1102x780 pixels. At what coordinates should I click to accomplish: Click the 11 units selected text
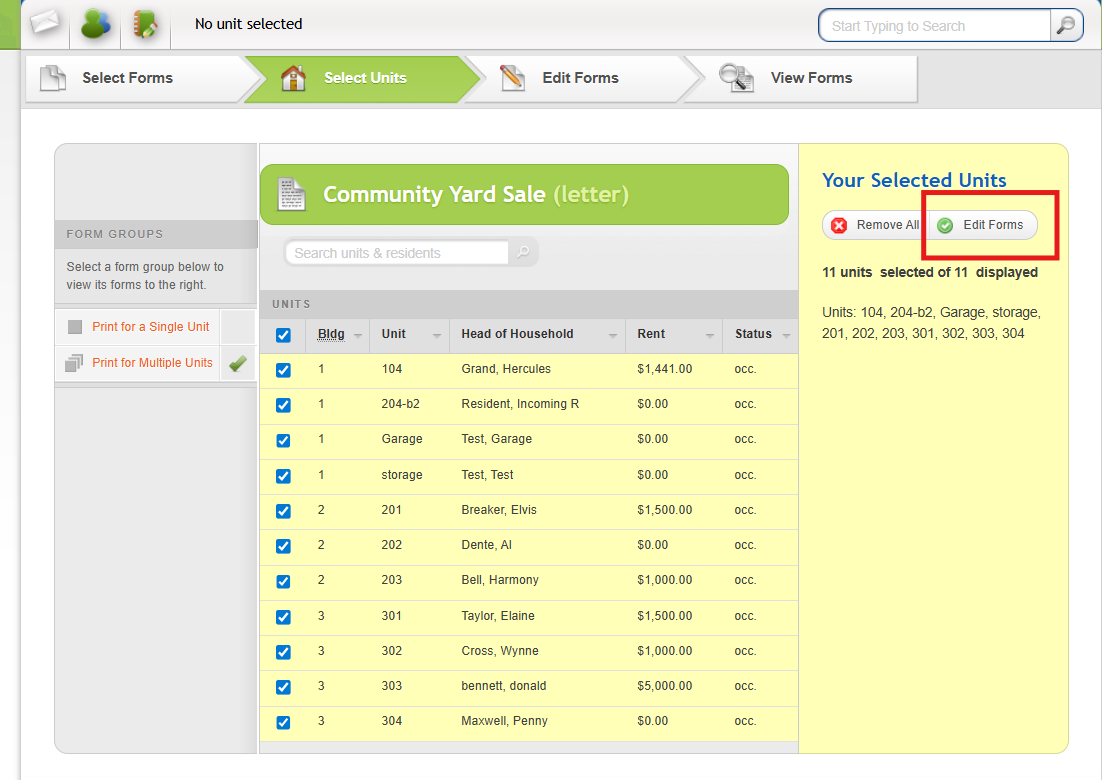tap(930, 272)
